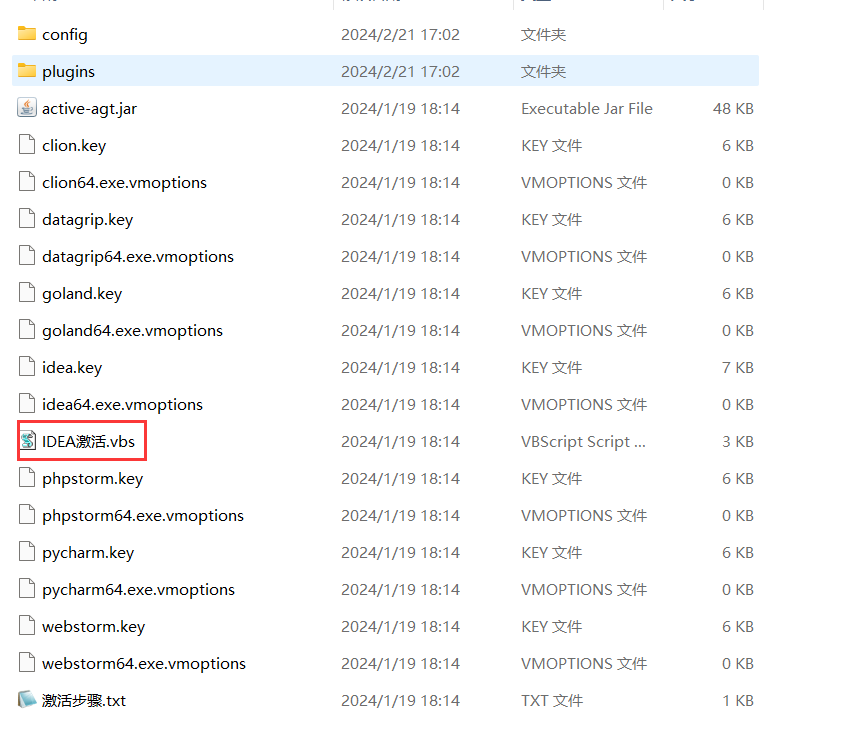Select the file name clion64.exe.vmoptions
The image size is (859, 730).
(x=124, y=183)
